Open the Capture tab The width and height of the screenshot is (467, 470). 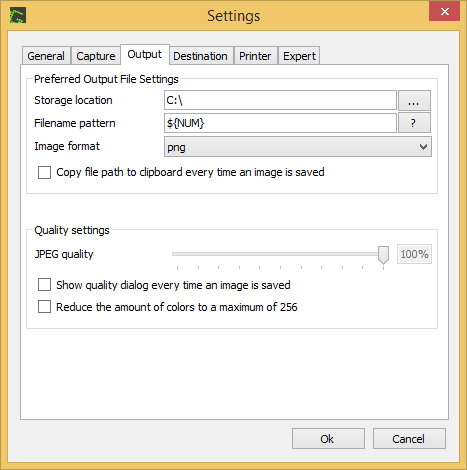coord(96,56)
